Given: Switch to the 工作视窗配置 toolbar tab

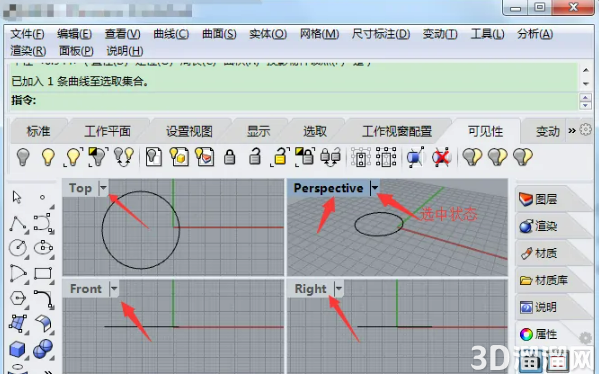Looking at the screenshot, I should coord(397,131).
